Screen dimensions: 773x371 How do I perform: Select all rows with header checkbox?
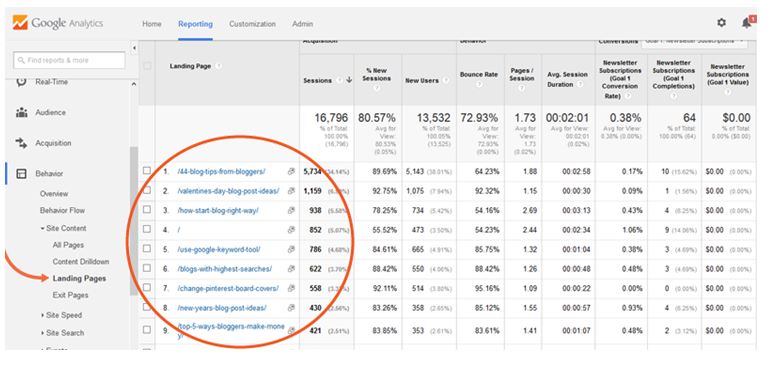147,66
